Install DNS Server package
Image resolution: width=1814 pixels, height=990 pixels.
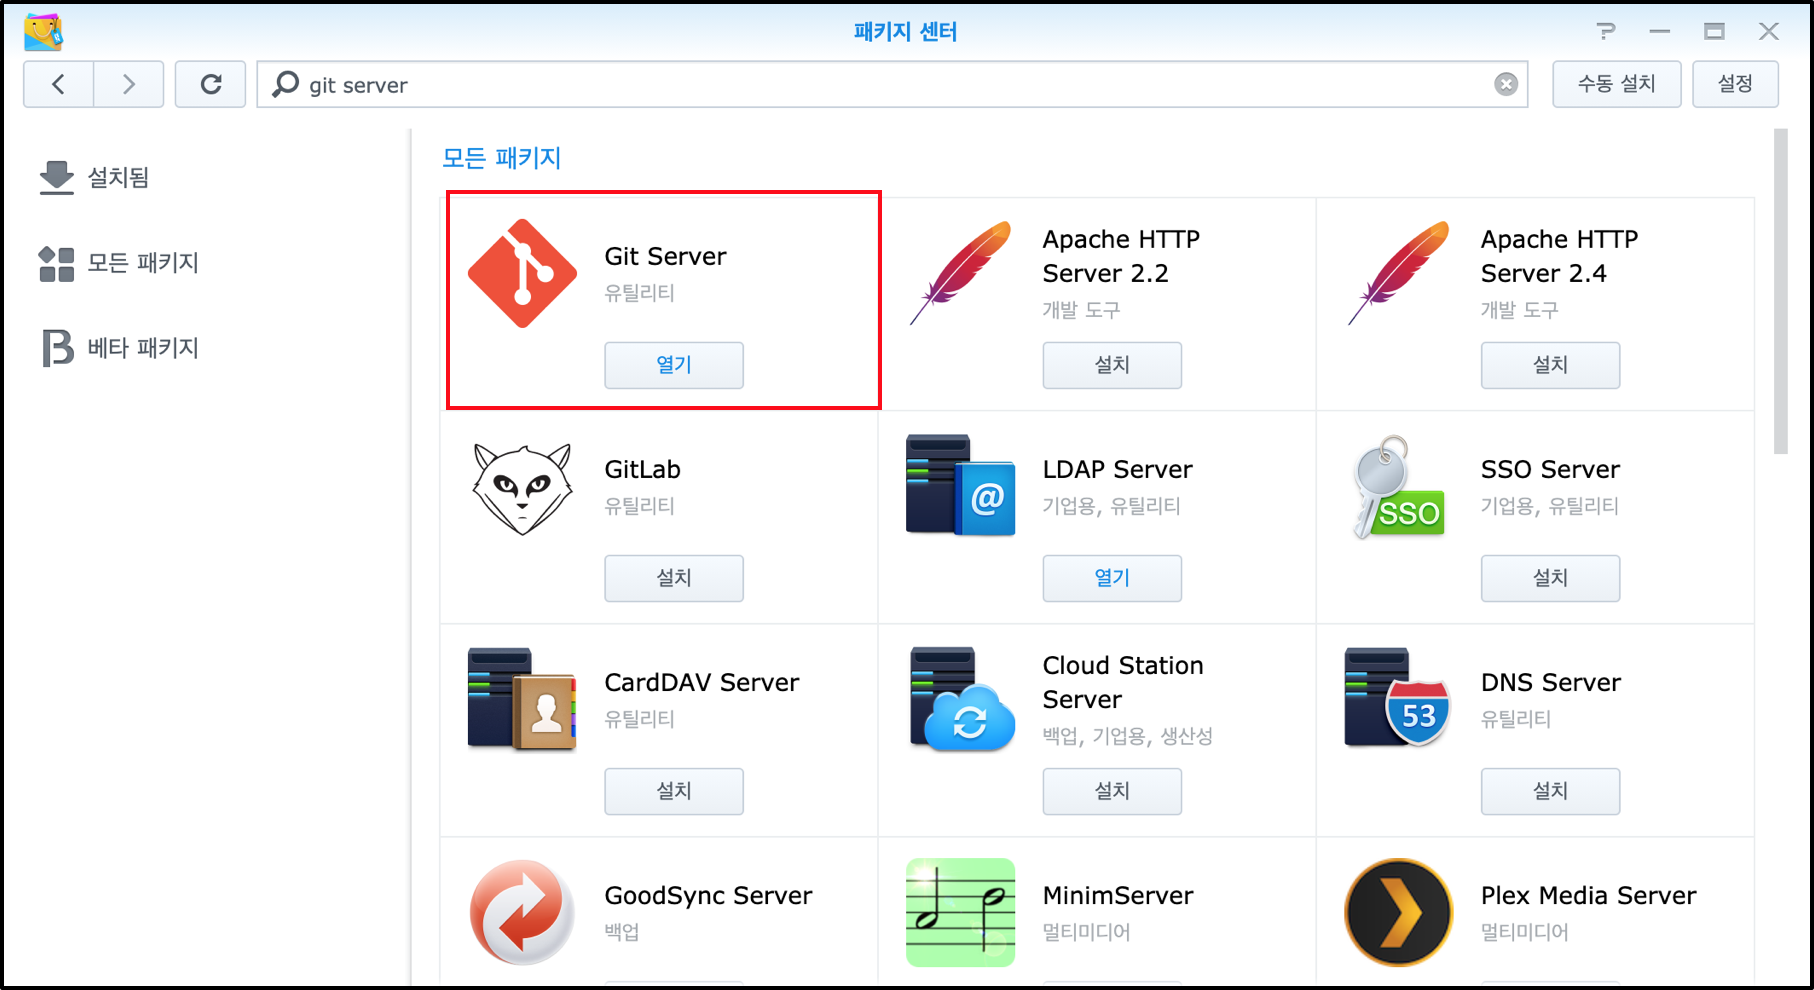coord(1550,791)
